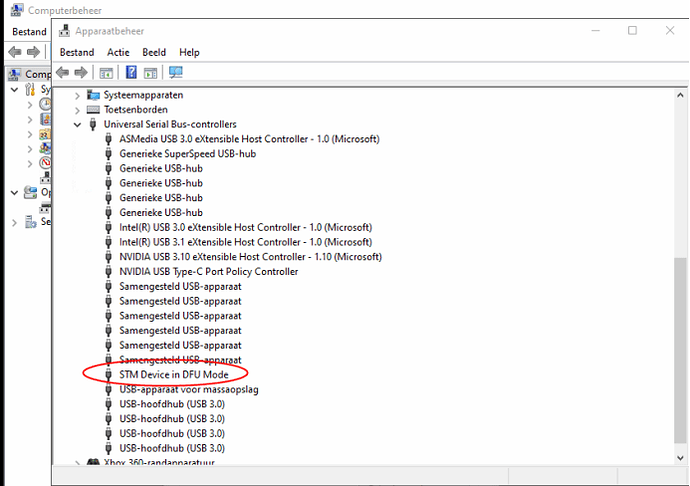Click the scroll-down arrow of the device list
The height and width of the screenshot is (486, 690).
680,458
